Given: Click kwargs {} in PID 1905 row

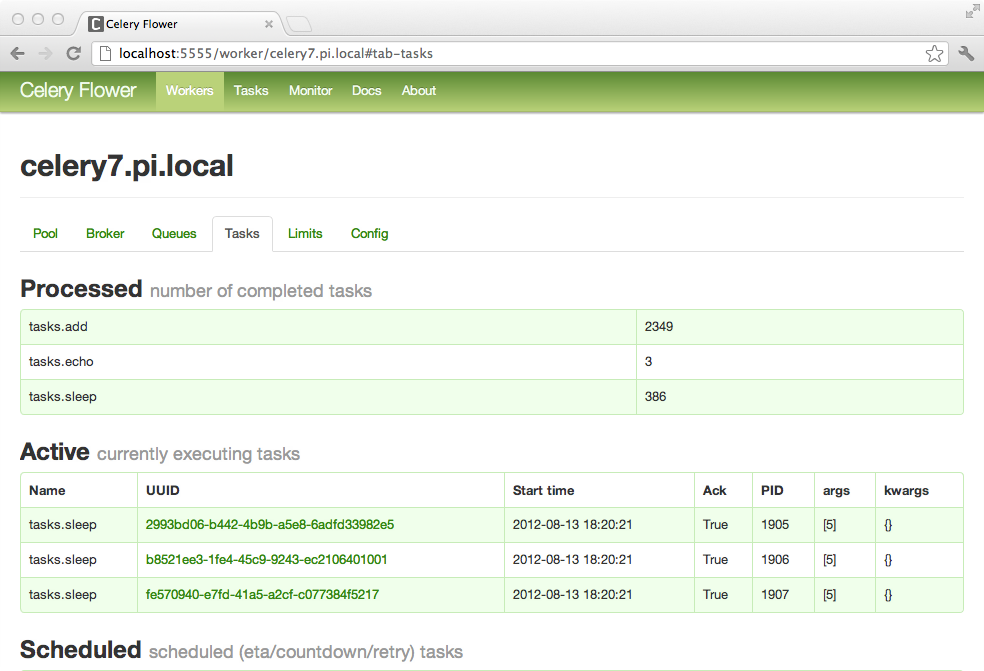Looking at the screenshot, I should [x=888, y=525].
